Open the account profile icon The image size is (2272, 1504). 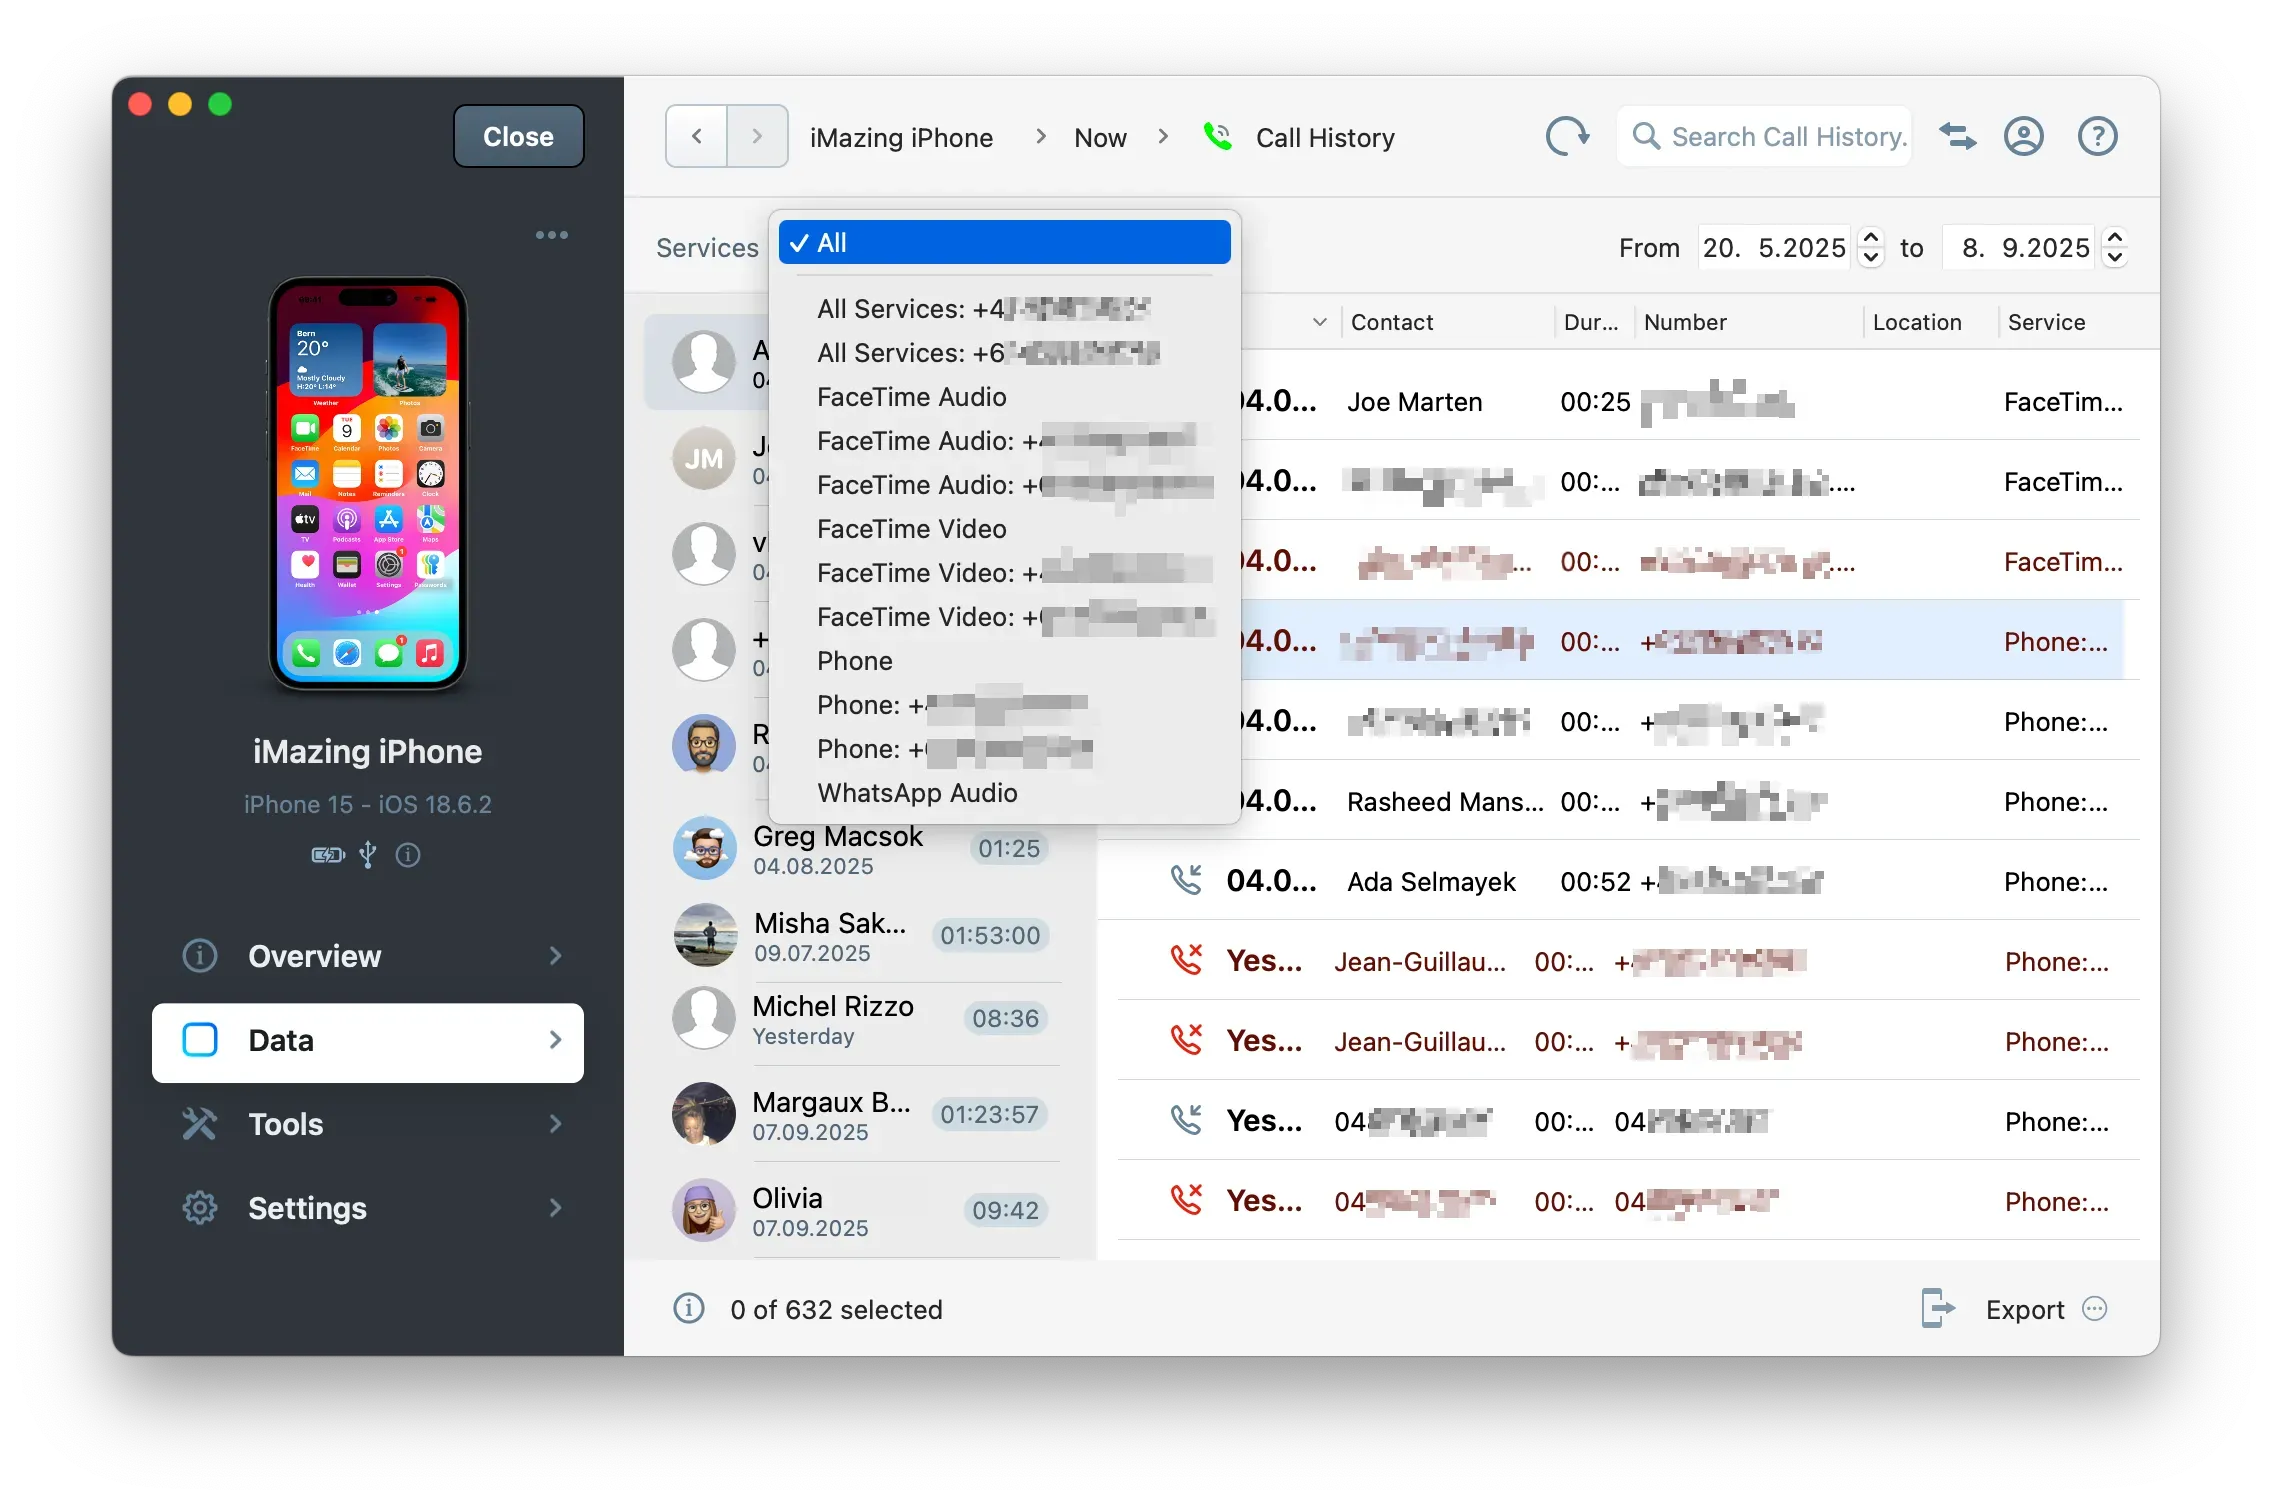pyautogui.click(x=2023, y=136)
